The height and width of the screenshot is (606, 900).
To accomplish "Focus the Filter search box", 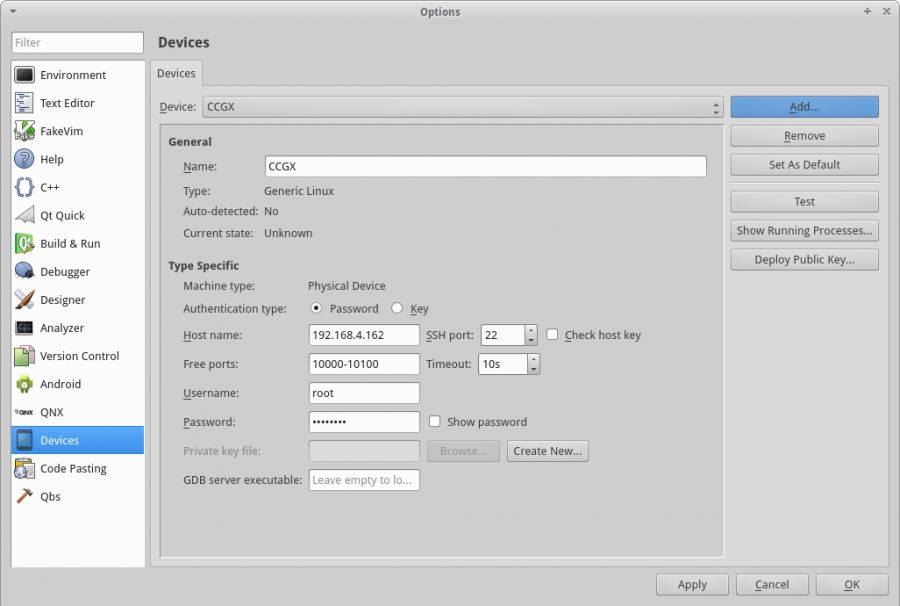I will [78, 43].
